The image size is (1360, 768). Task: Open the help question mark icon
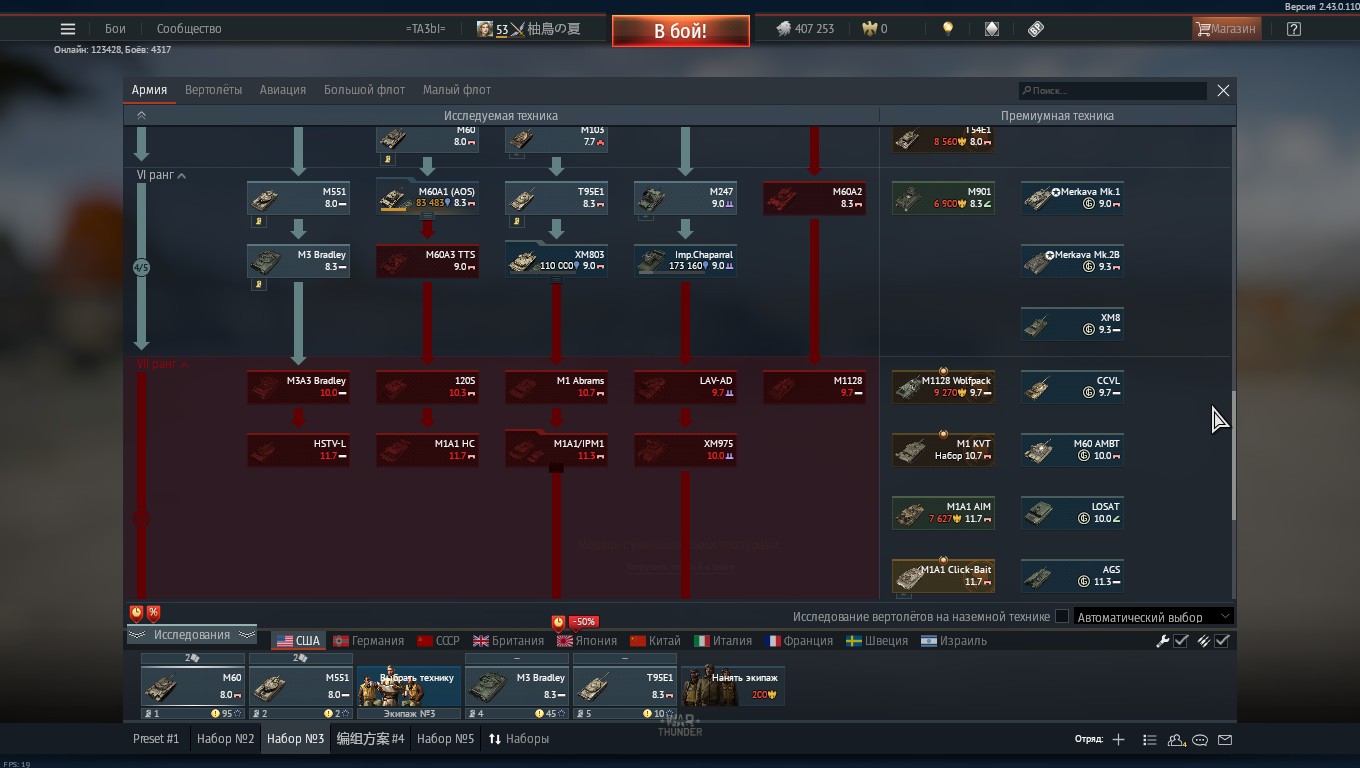1294,29
